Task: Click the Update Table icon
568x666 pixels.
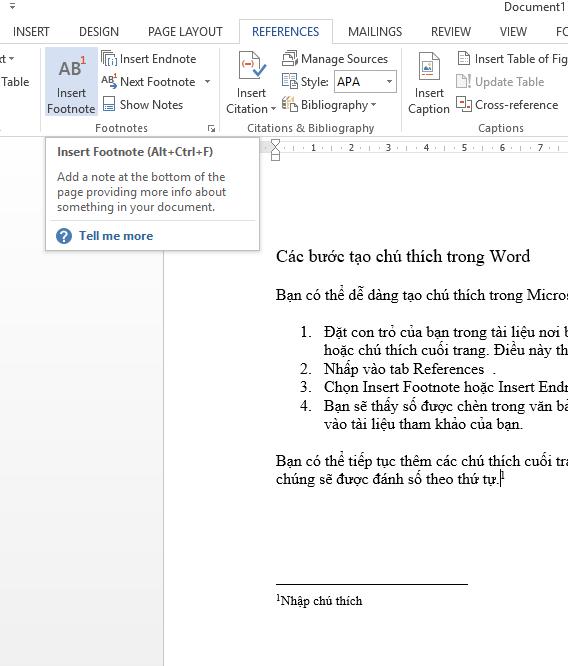Action: (463, 81)
